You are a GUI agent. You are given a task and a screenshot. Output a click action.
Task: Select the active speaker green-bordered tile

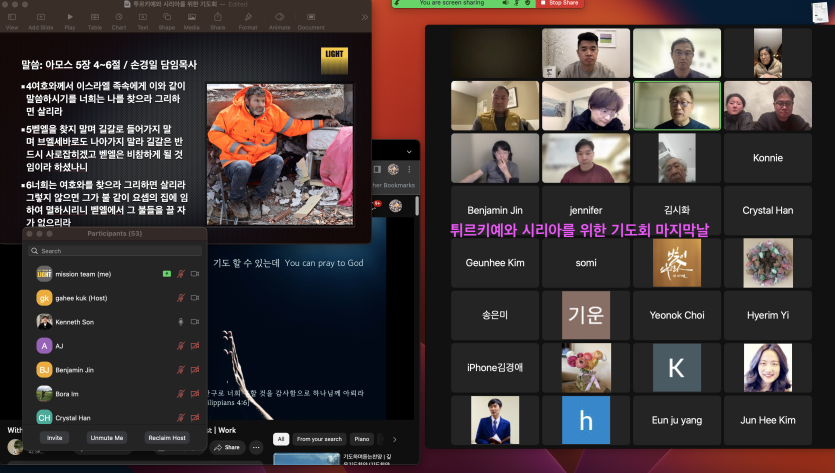[x=677, y=105]
